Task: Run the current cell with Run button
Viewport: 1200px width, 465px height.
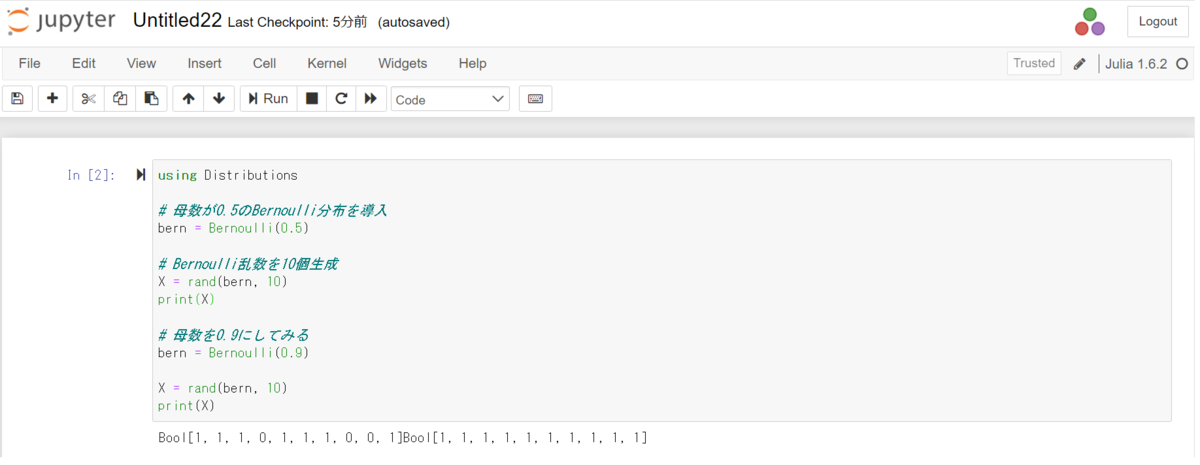Action: [268, 99]
